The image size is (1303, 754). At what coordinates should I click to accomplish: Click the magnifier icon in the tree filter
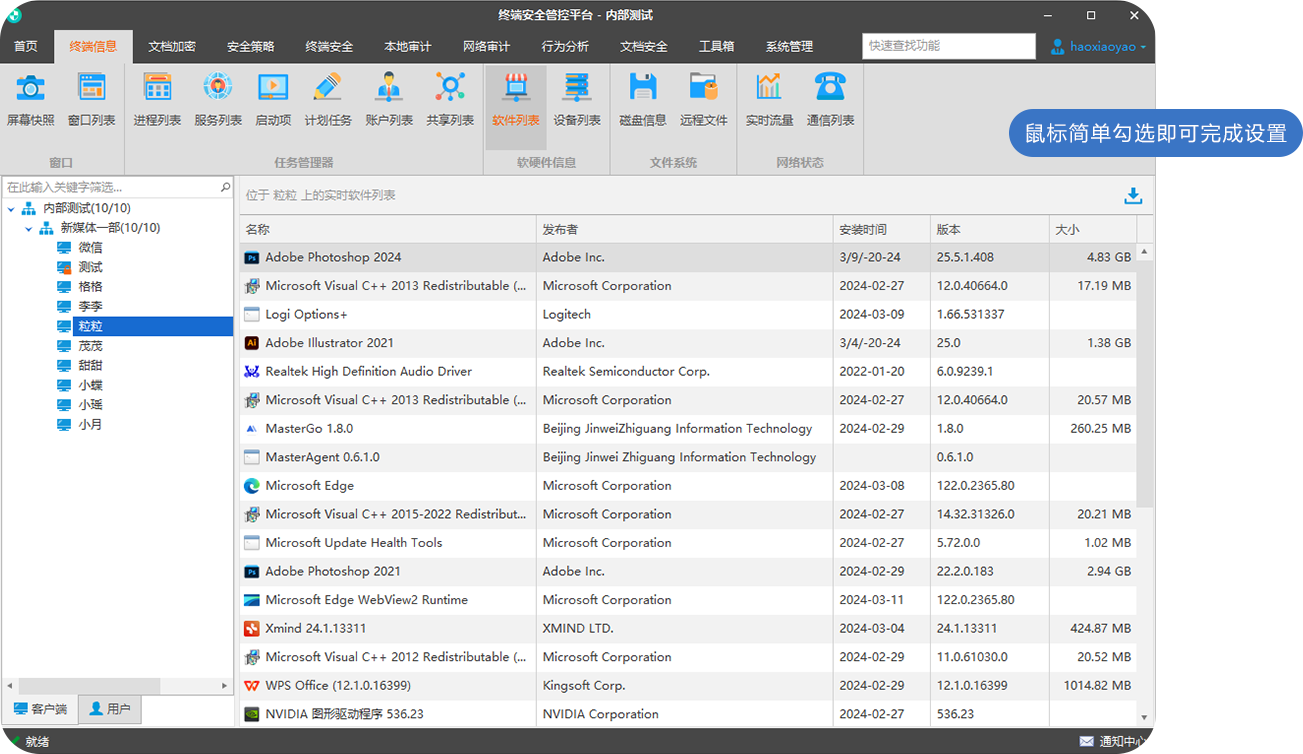(225, 187)
